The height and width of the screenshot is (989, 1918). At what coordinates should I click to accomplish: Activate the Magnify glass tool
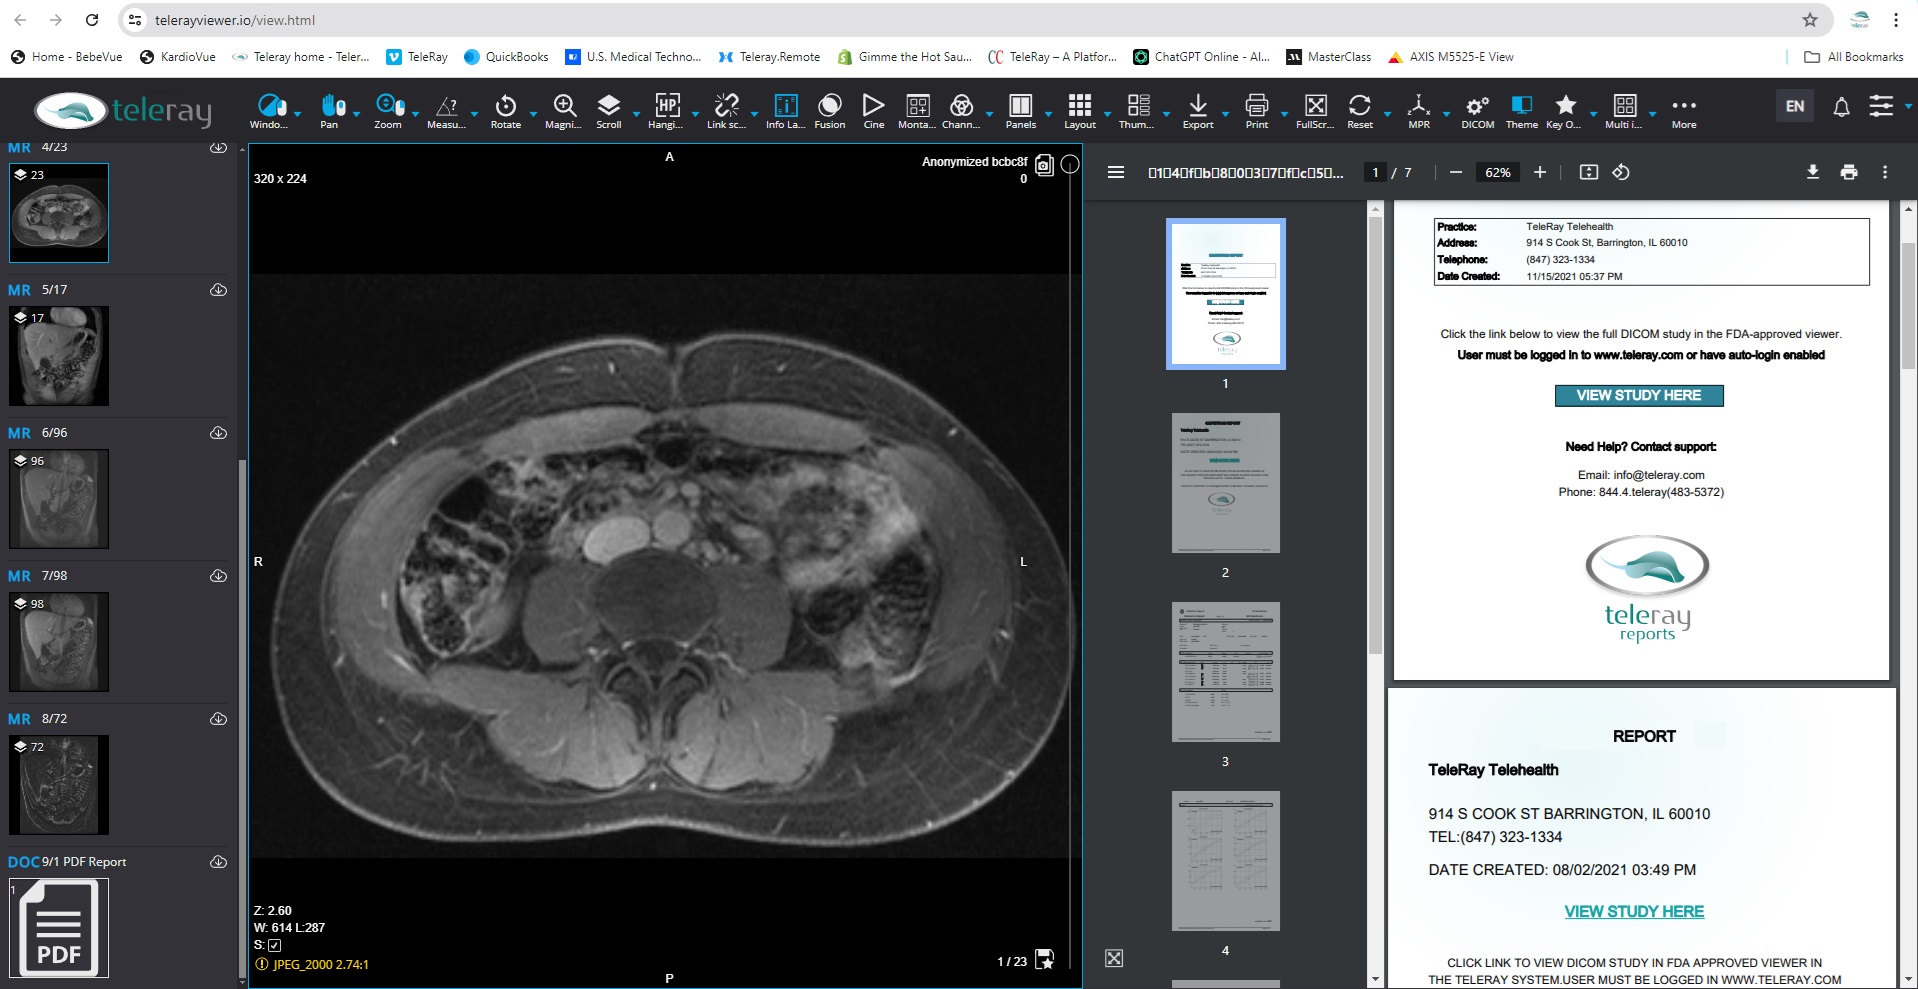(563, 110)
